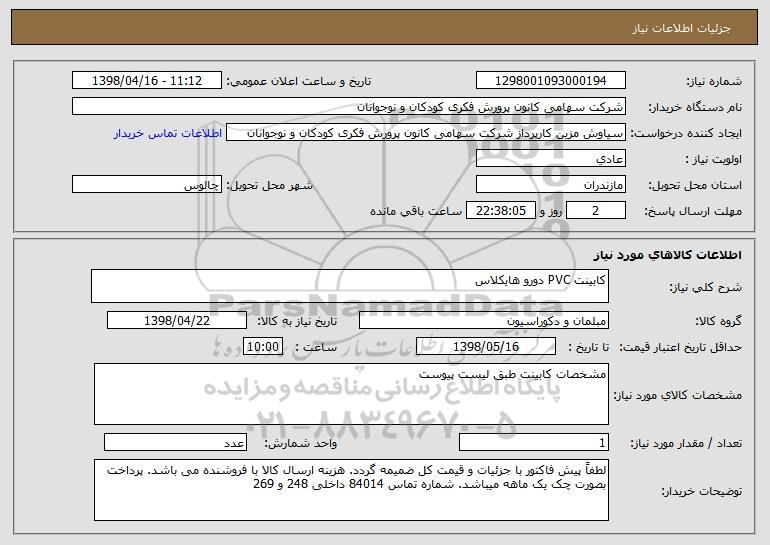
Task: Click the buyer notes text area
Action: pos(351,490)
